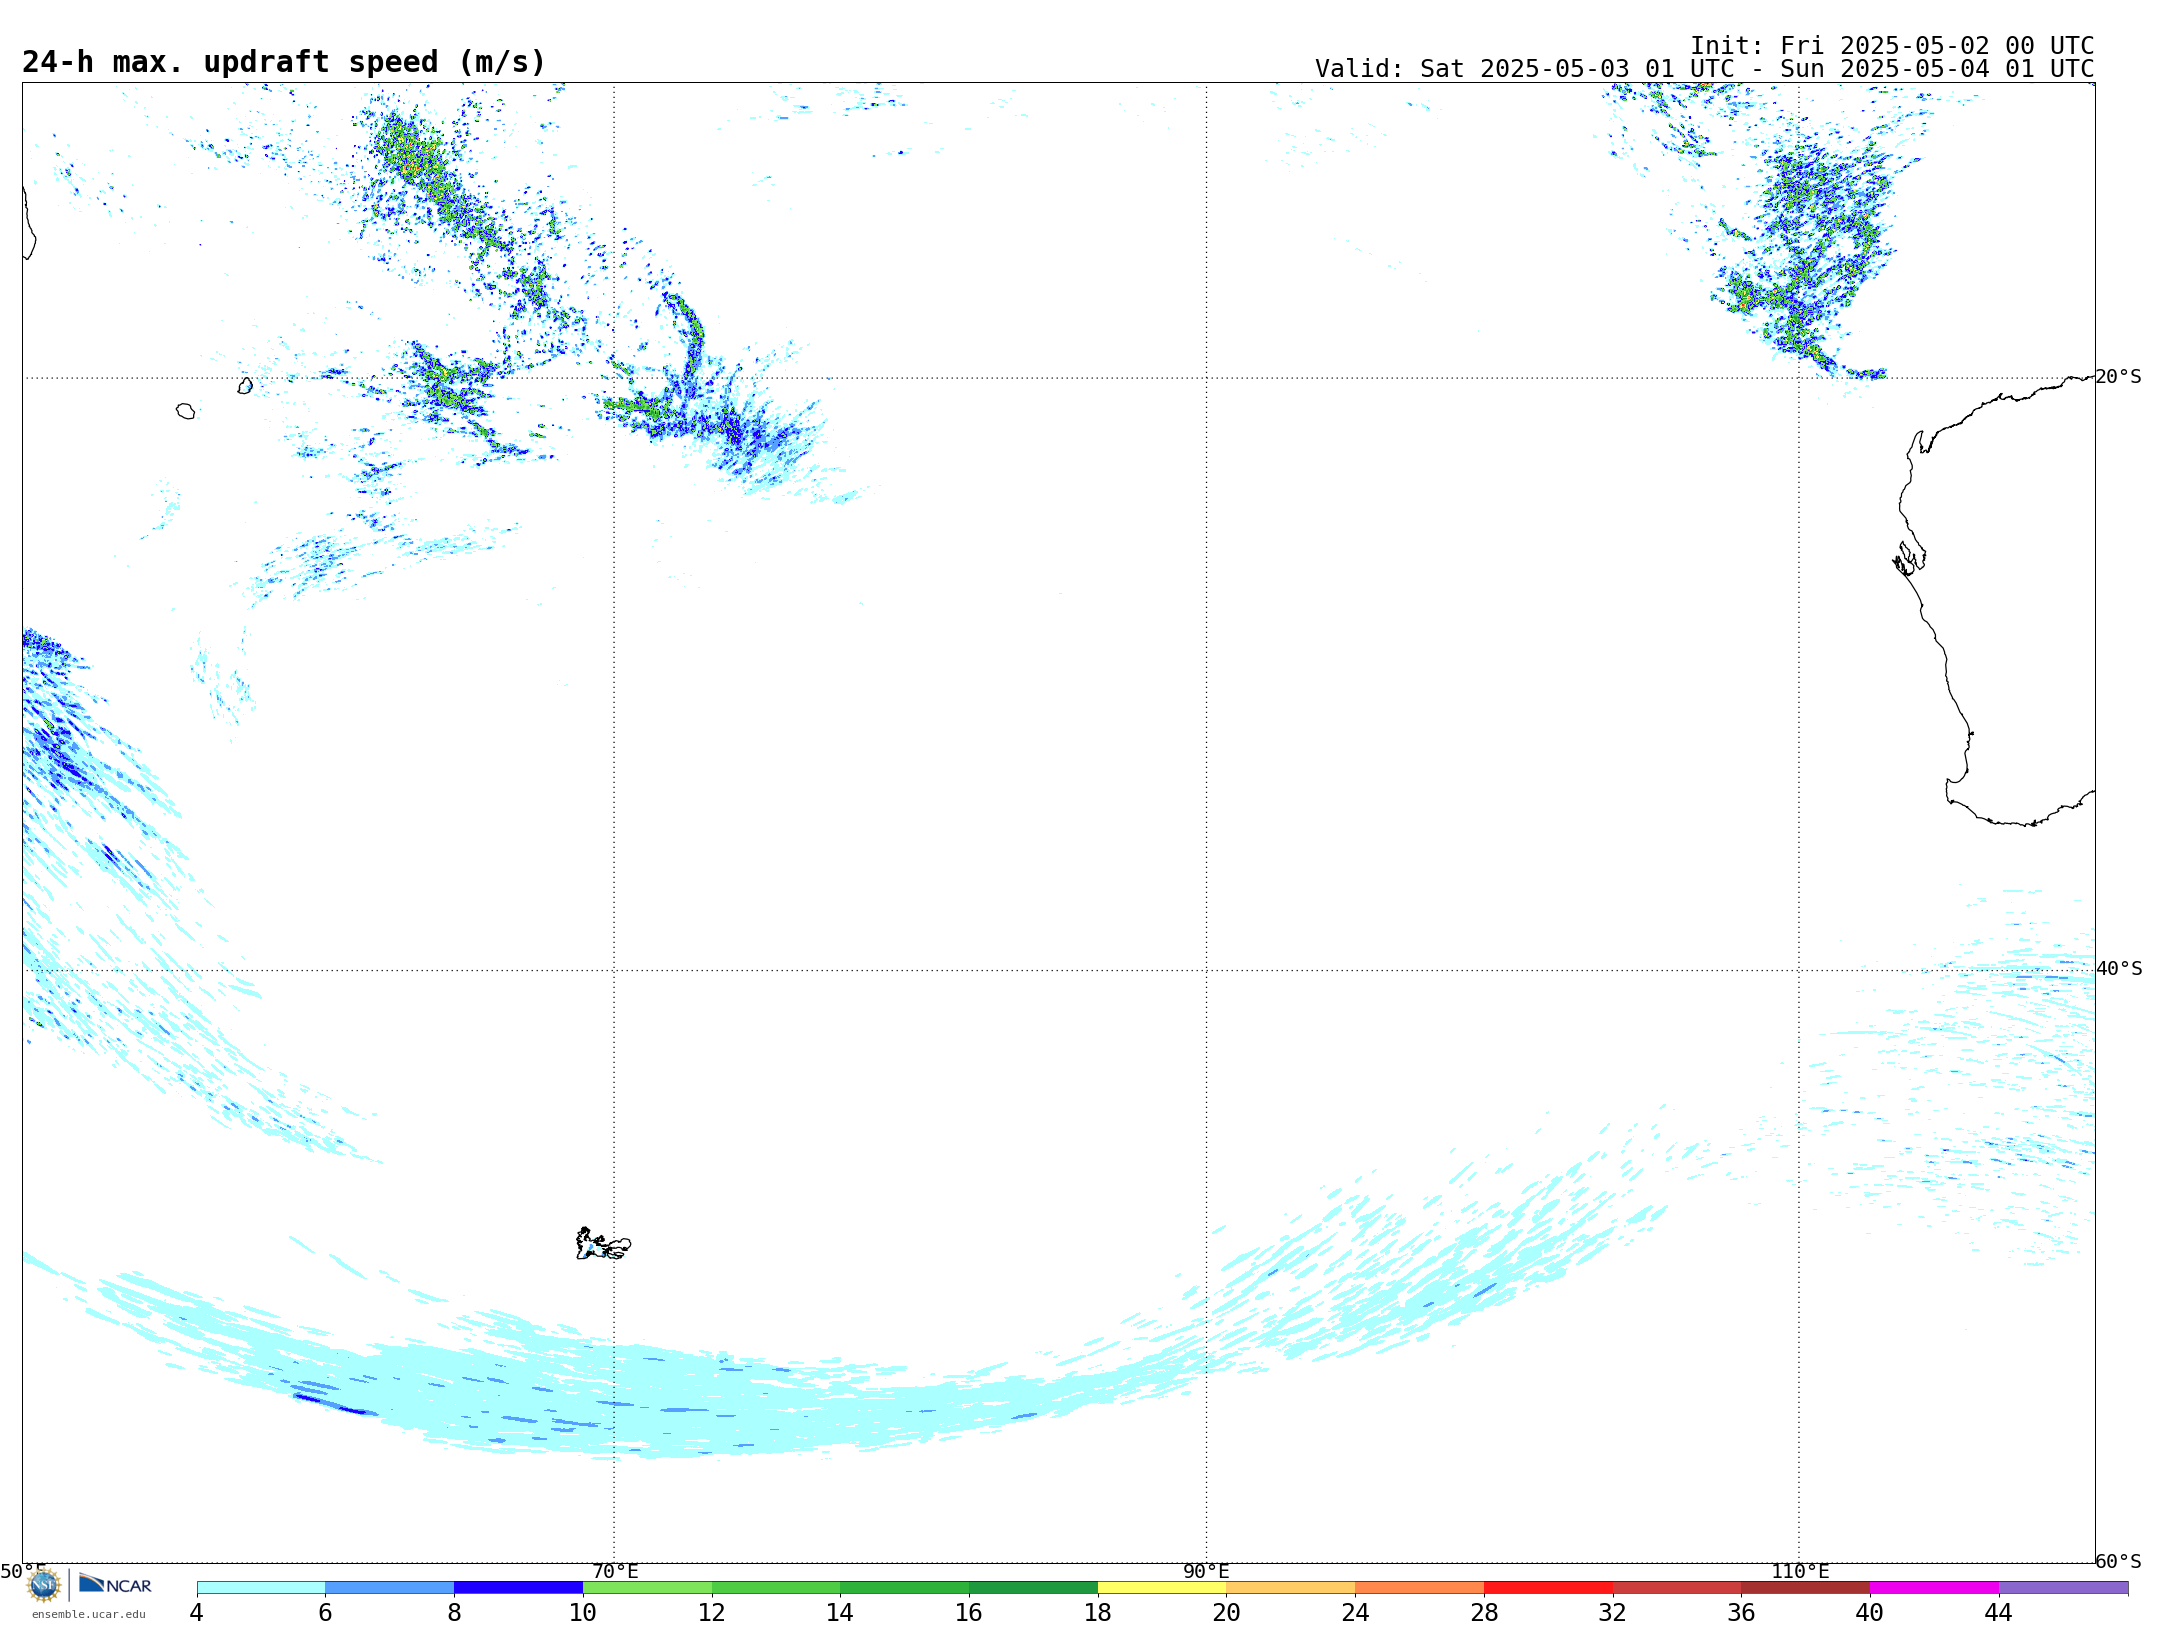Click the "40°S" latitude label
This screenshot has width=2160, height=1626.
[2119, 969]
